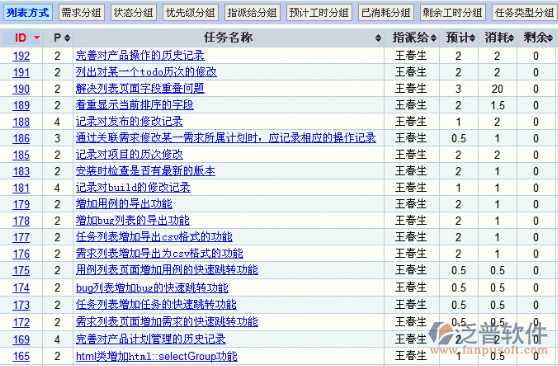Viewport: 558px width, 366px height.
Task: Open task 增加bug列表的导出功能
Action: 132,220
